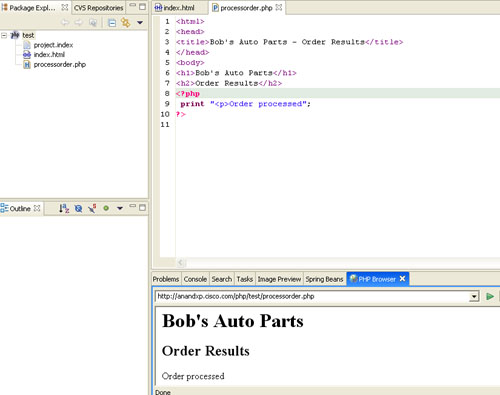The height and width of the screenshot is (395, 500).
Task: Click the project.index file icon
Action: (27, 45)
